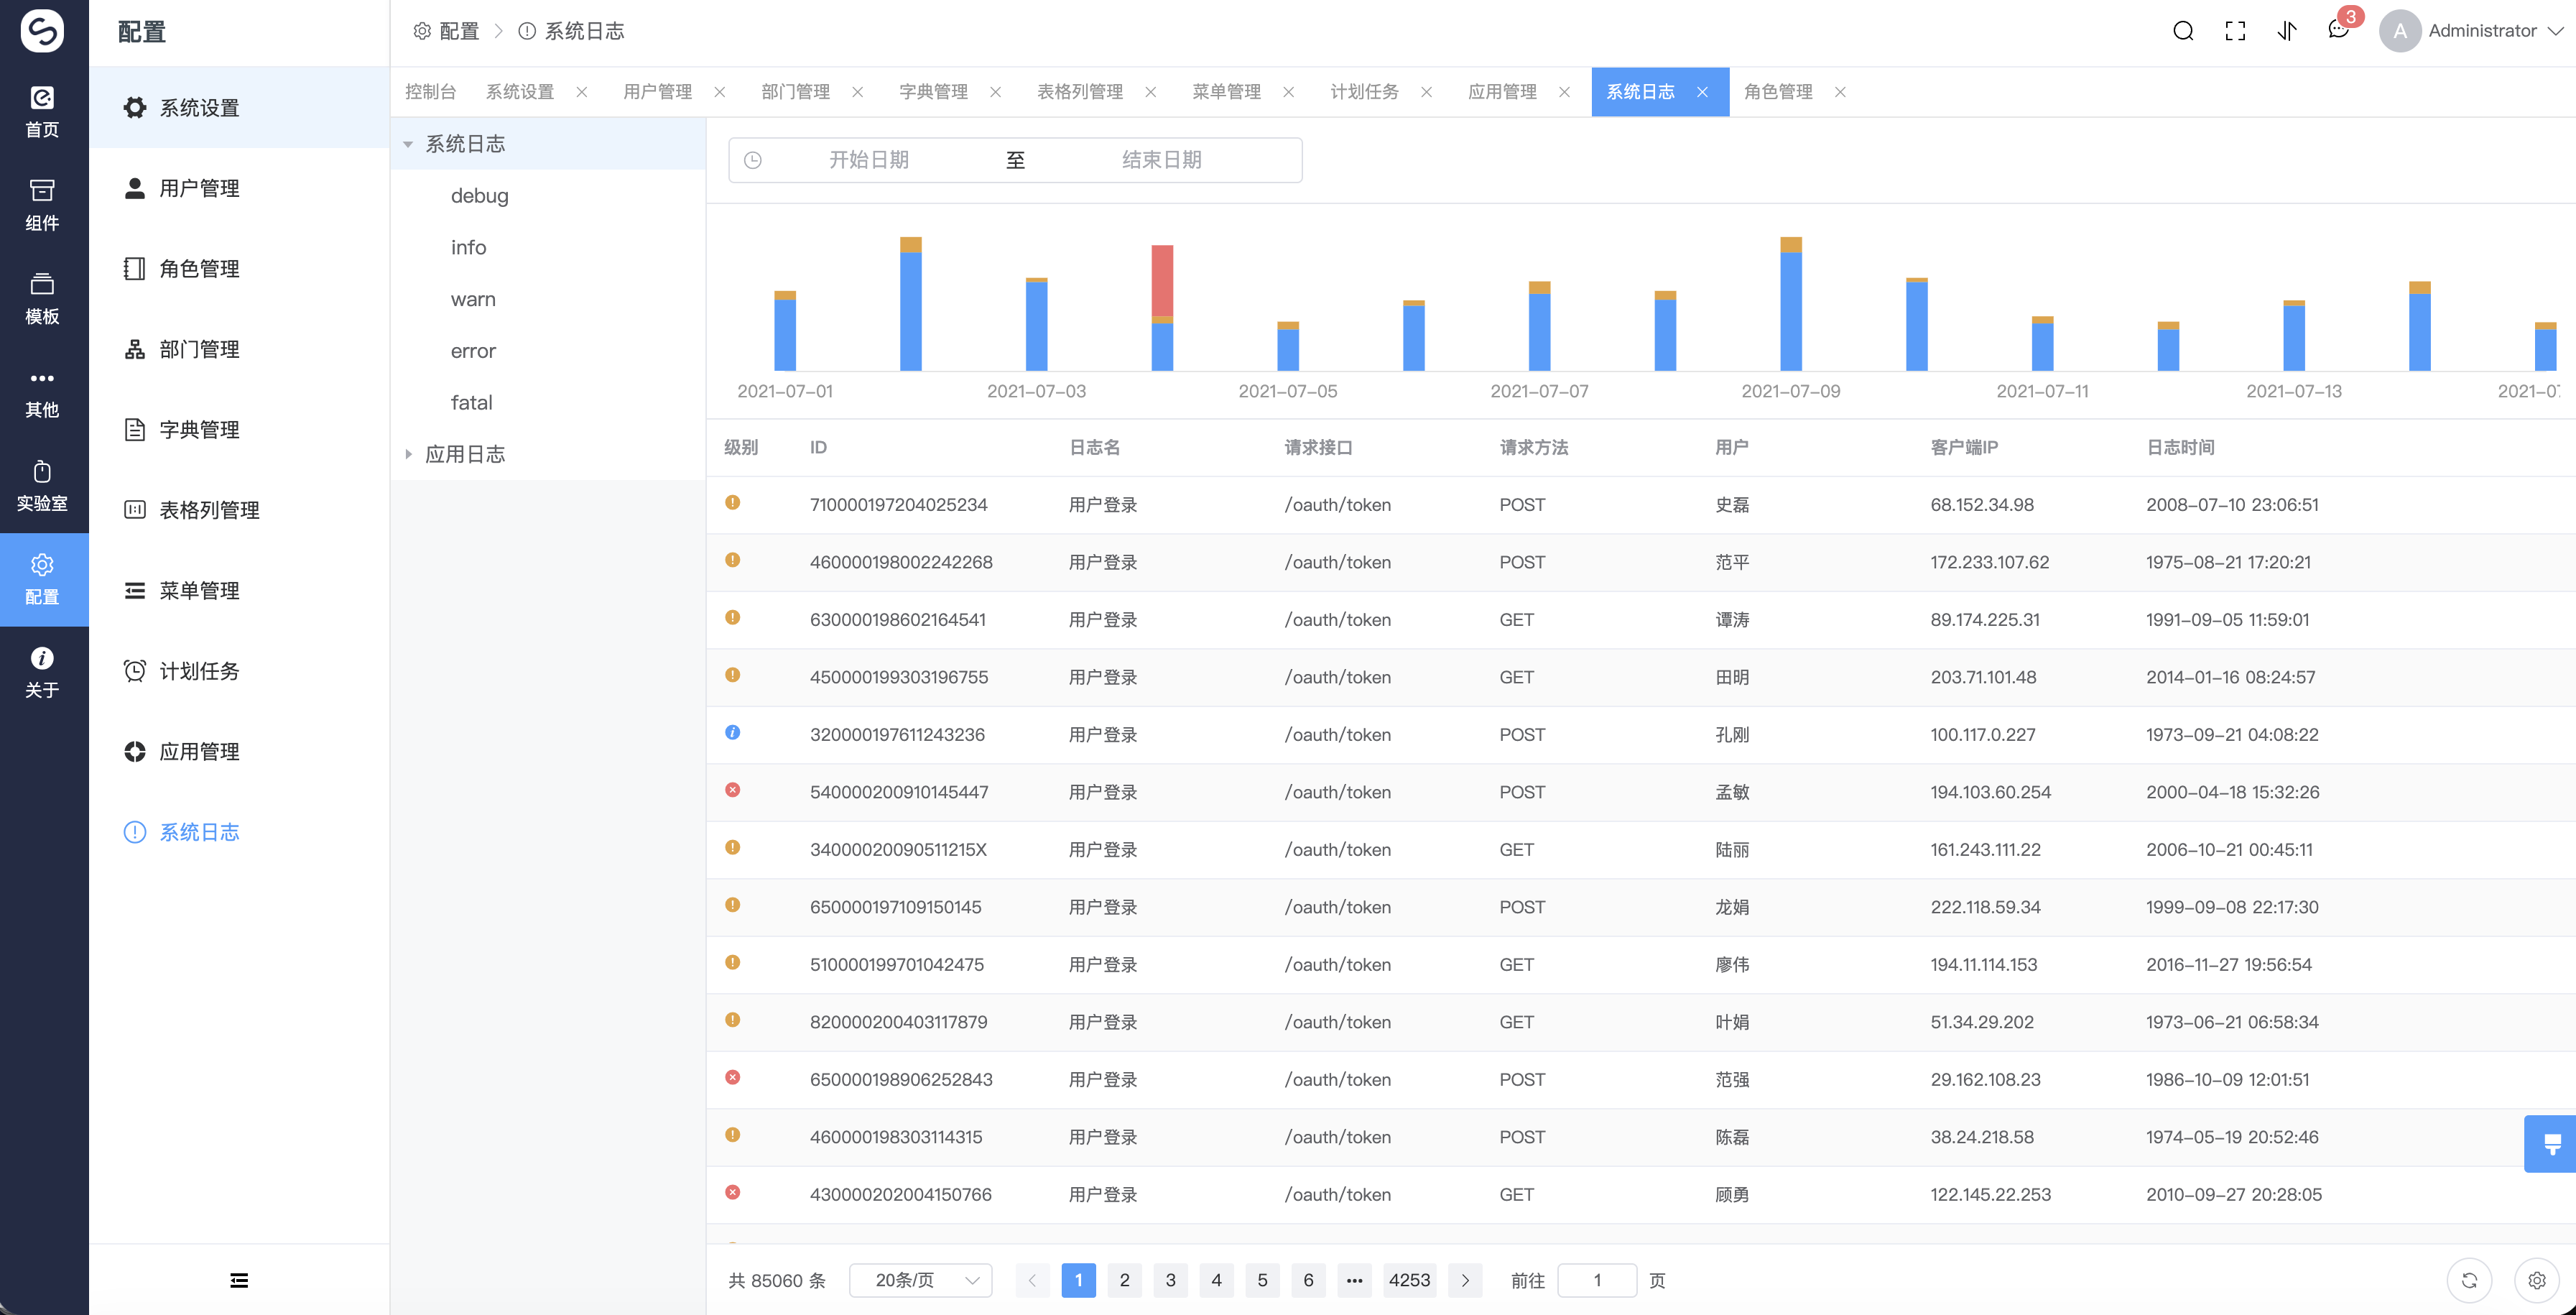Open the 20条/页 page size dropdown
This screenshot has height=1315, width=2576.
[x=920, y=1280]
